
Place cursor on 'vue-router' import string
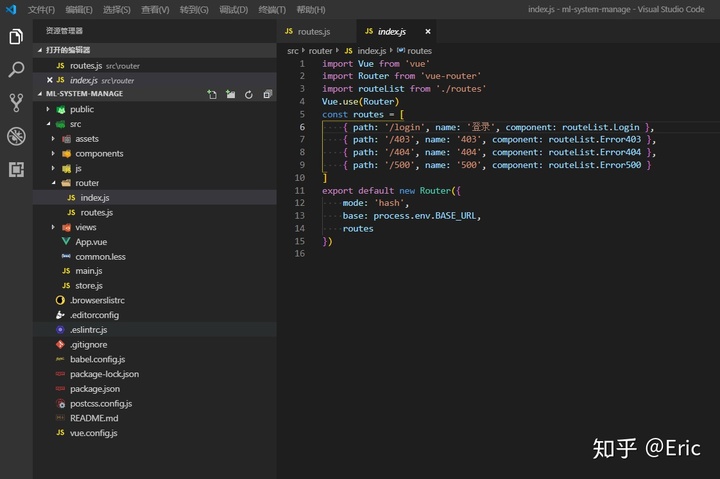(x=451, y=76)
